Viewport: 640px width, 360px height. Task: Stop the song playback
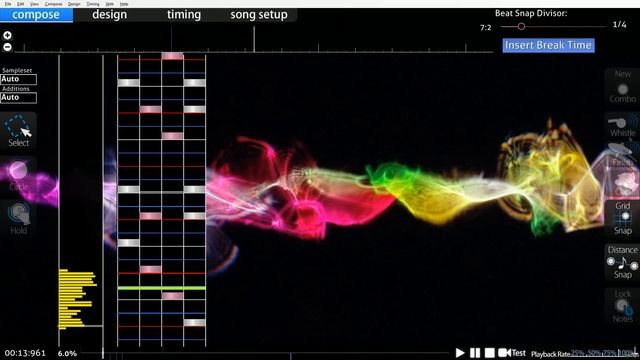pos(490,353)
